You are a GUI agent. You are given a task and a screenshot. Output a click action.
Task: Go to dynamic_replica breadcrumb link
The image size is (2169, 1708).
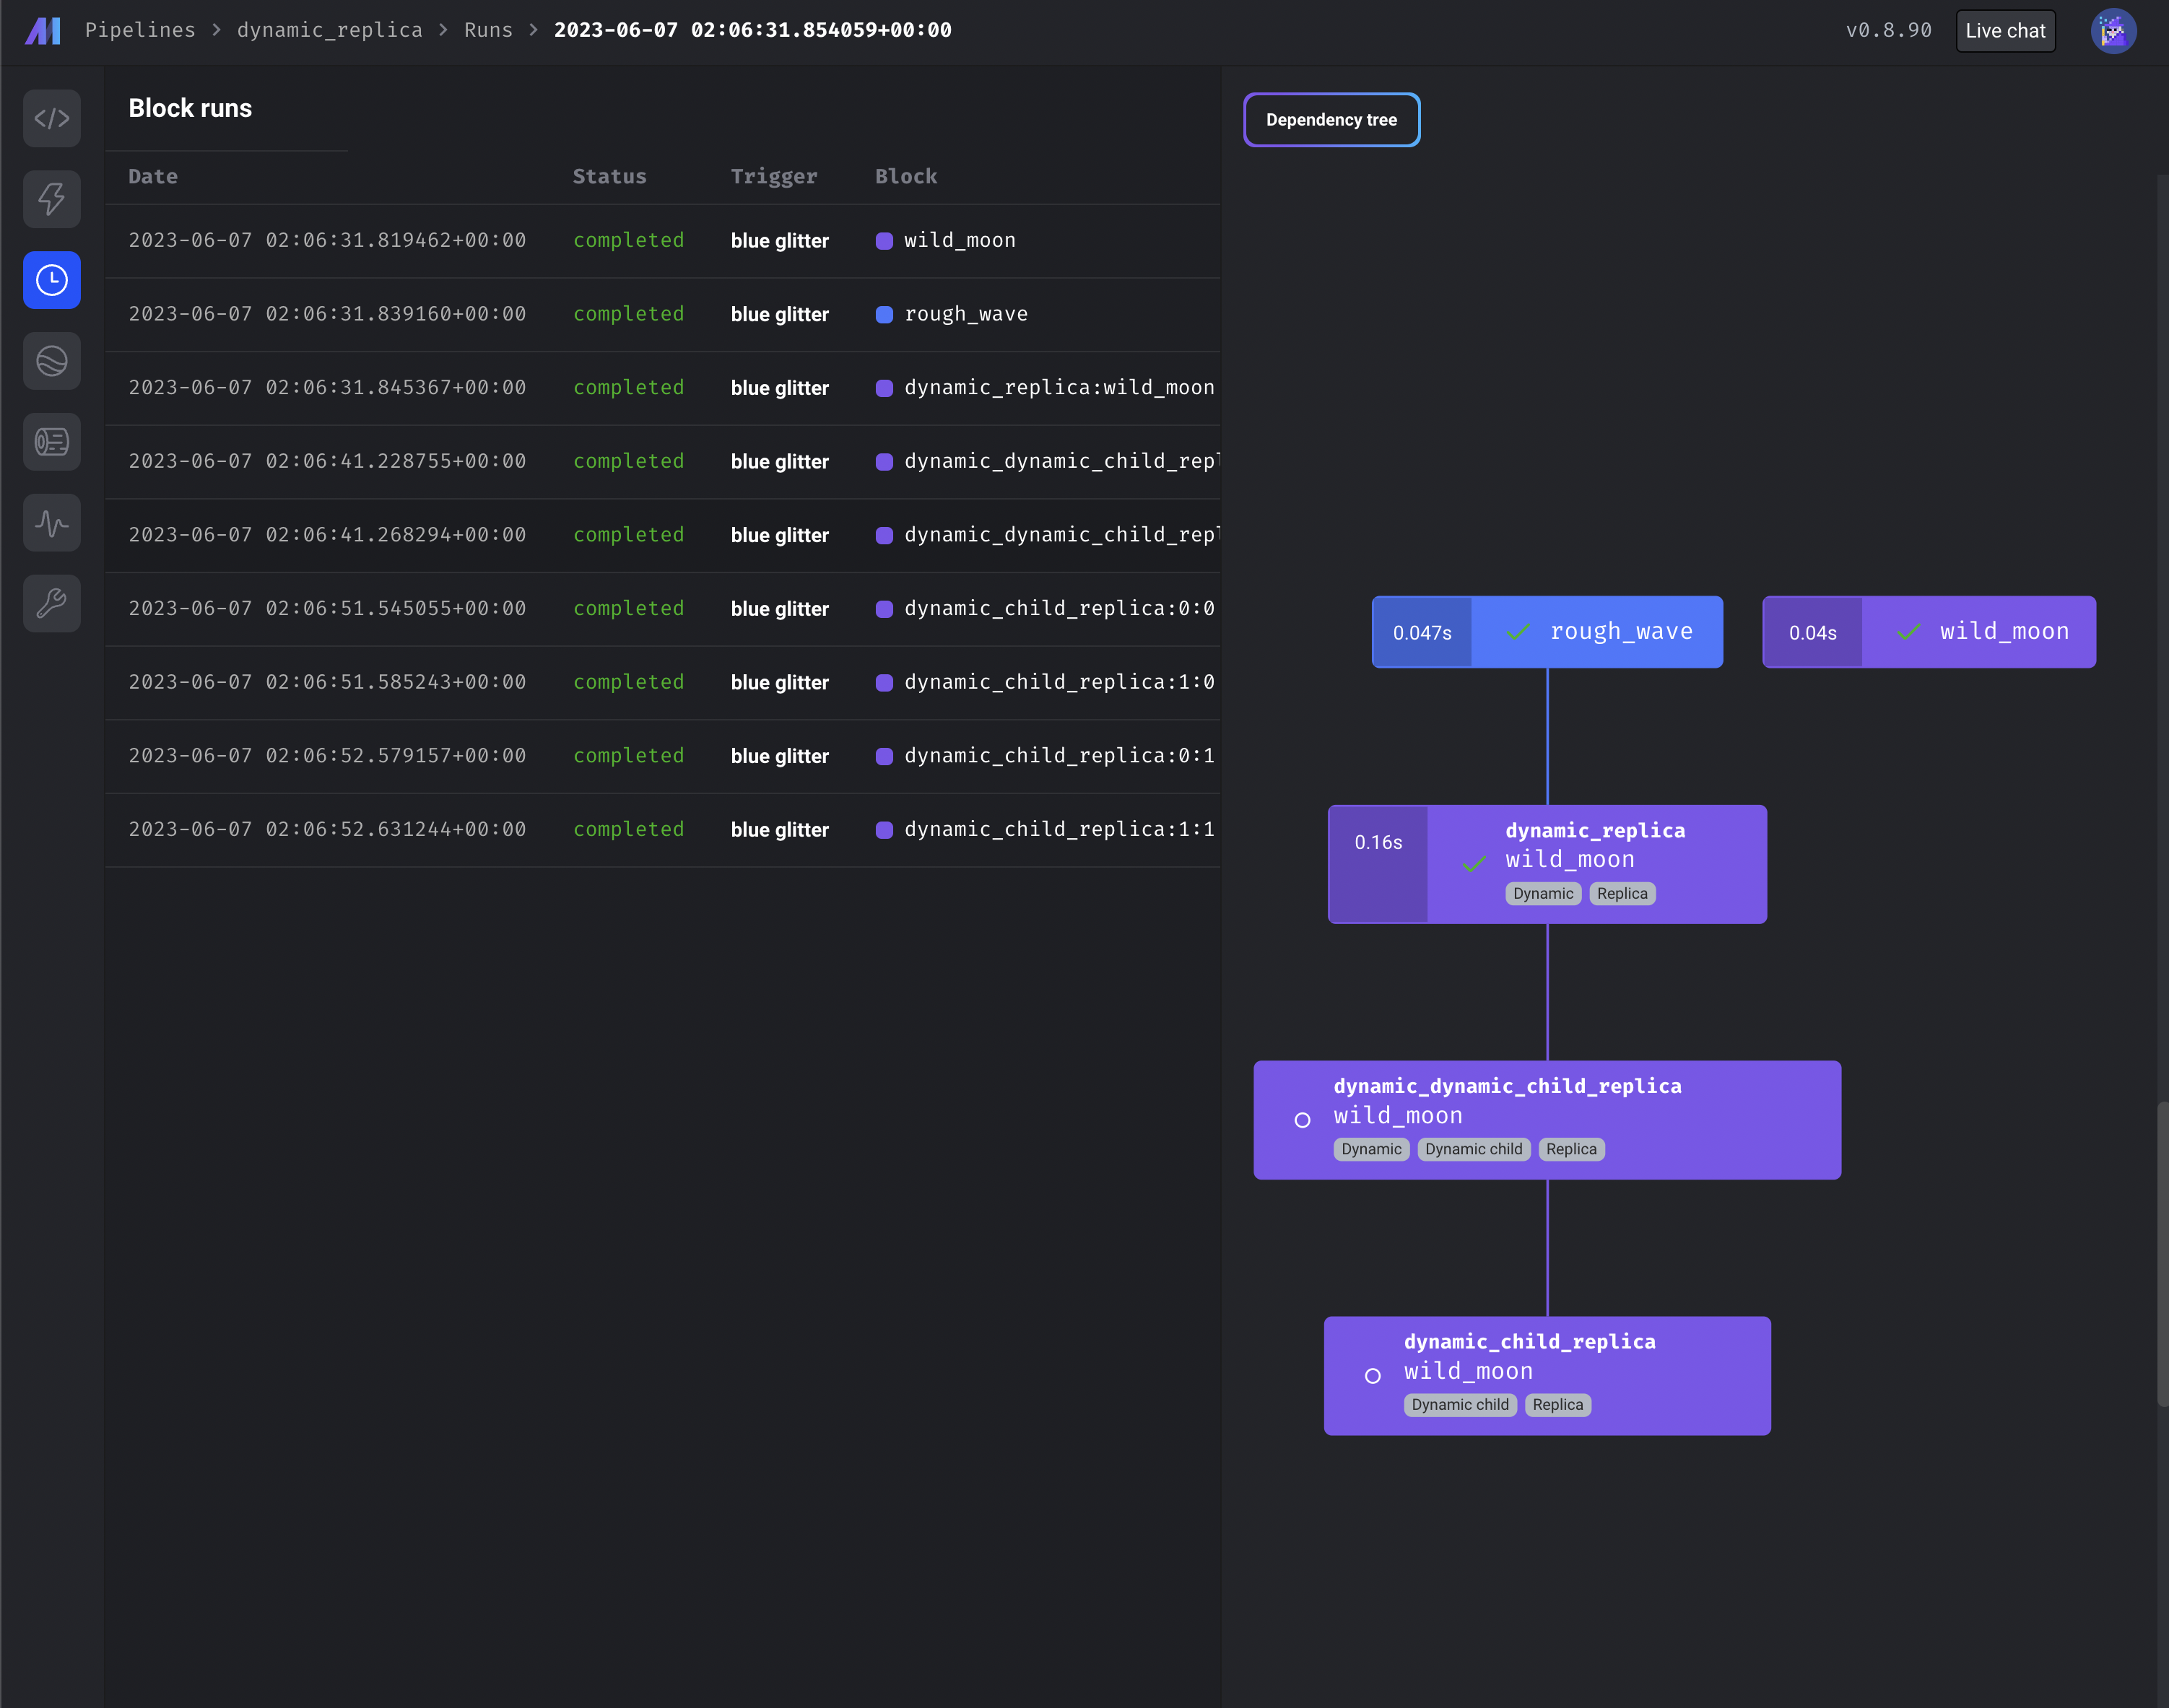329,30
